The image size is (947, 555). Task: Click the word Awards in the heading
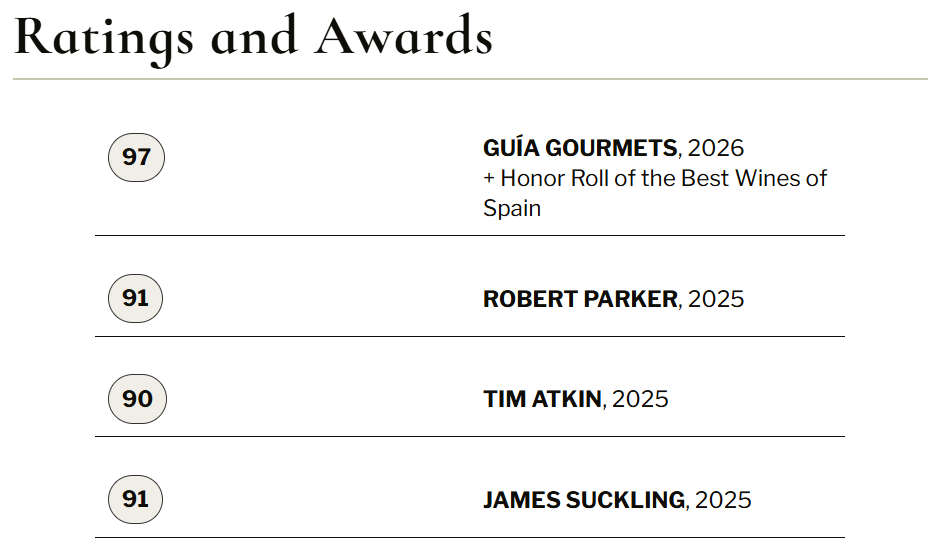click(x=404, y=37)
